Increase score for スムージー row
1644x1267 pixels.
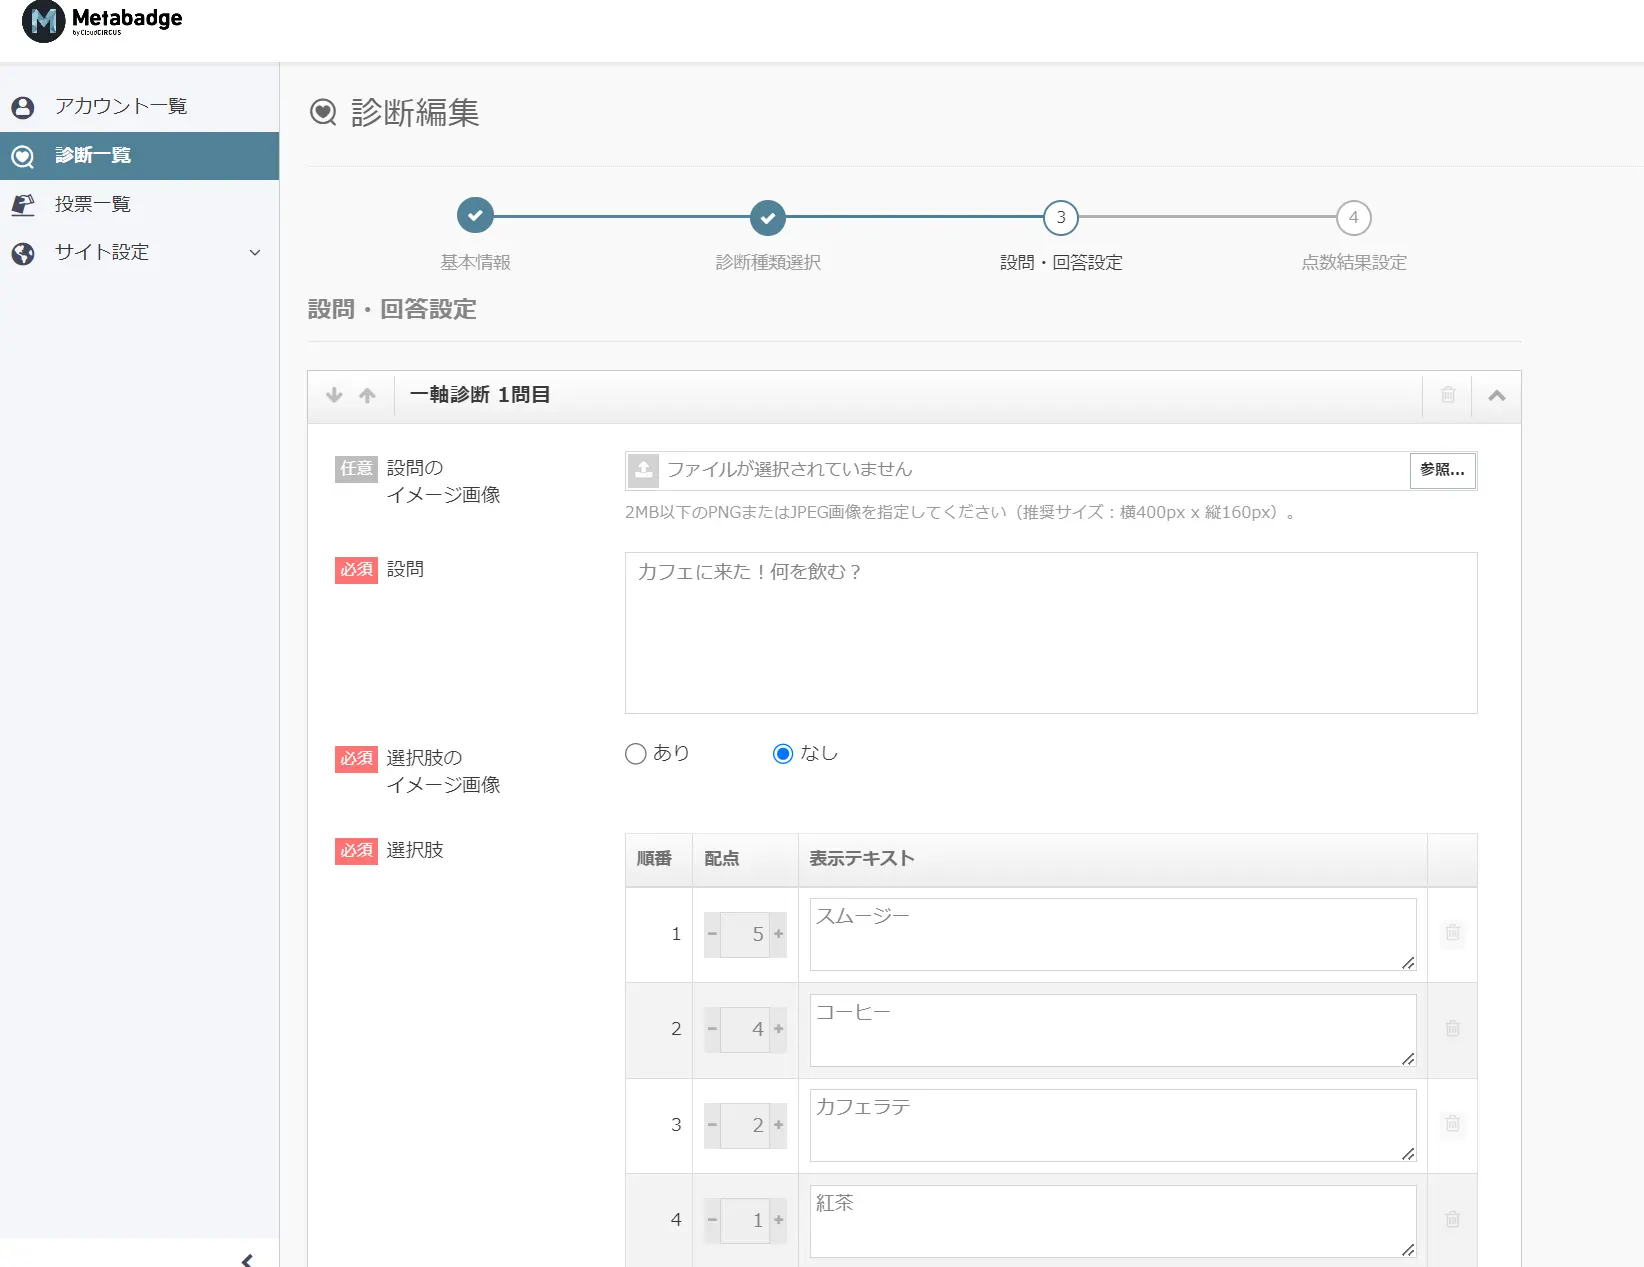pyautogui.click(x=778, y=934)
